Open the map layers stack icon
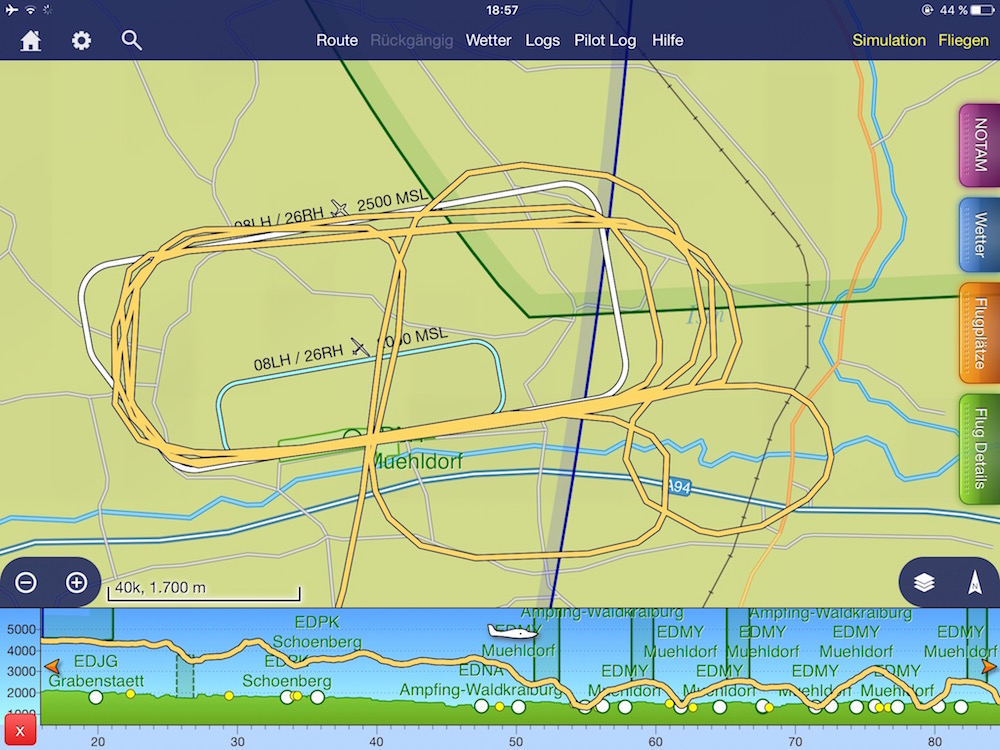This screenshot has width=1000, height=750. click(x=924, y=583)
